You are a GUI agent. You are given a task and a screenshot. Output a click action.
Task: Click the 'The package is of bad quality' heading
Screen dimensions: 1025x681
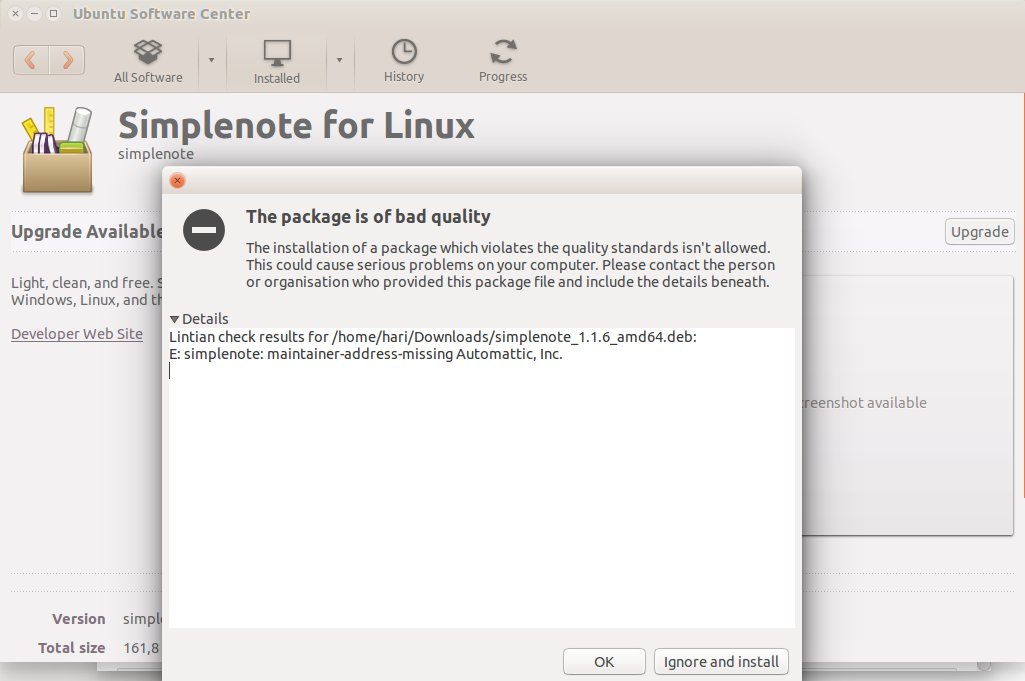pyautogui.click(x=368, y=216)
